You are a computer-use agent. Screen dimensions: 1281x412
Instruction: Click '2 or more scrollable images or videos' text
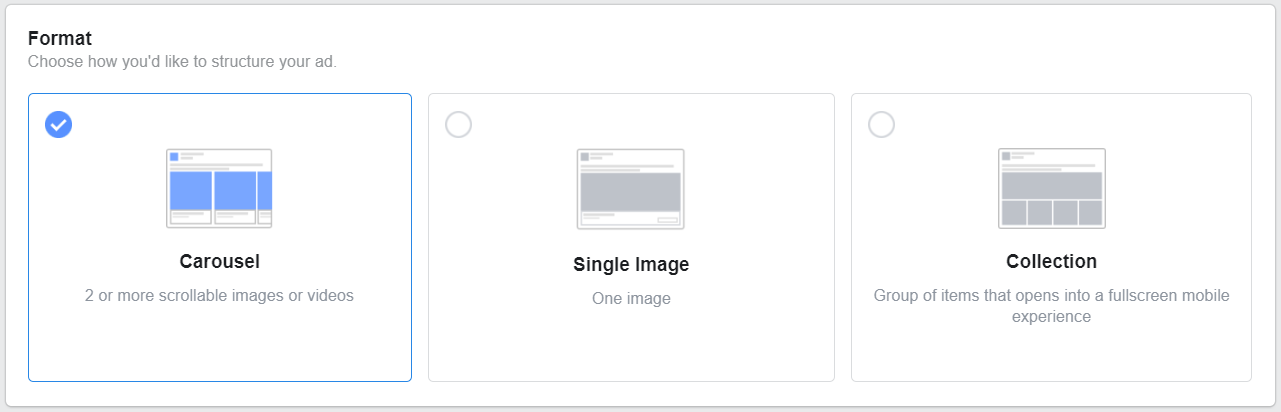coord(219,296)
